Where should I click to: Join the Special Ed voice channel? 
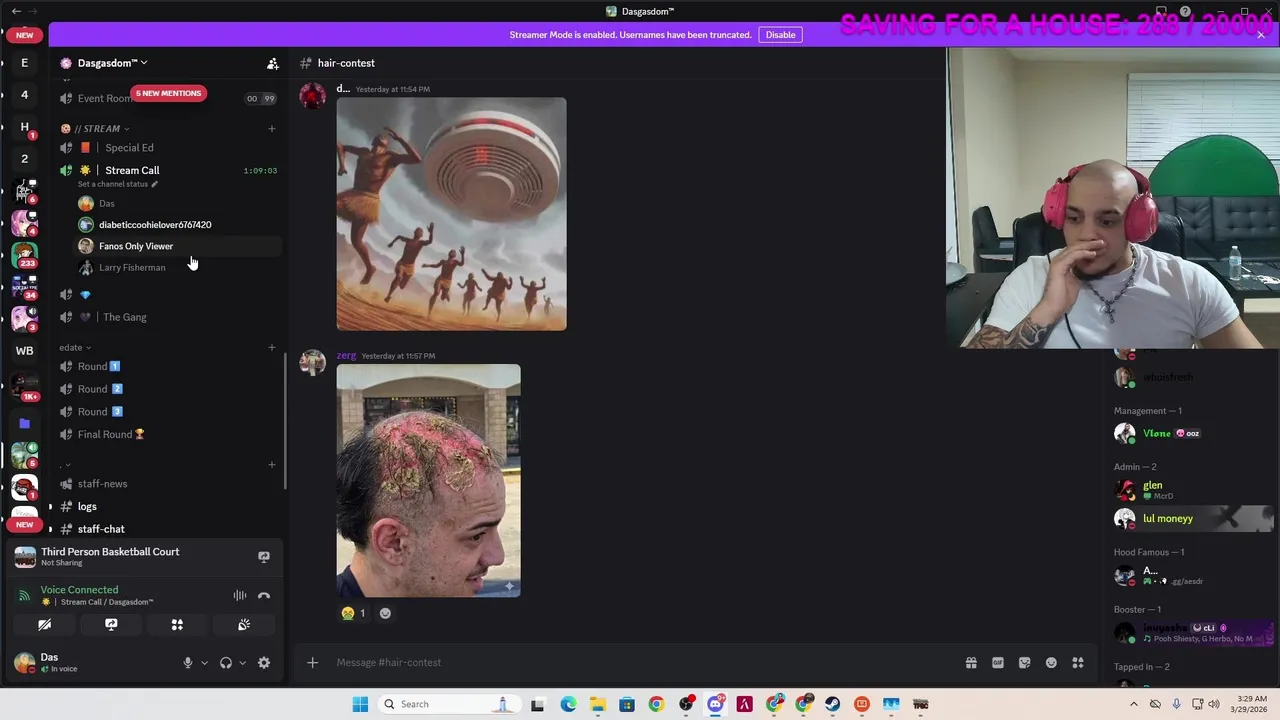coord(167,148)
